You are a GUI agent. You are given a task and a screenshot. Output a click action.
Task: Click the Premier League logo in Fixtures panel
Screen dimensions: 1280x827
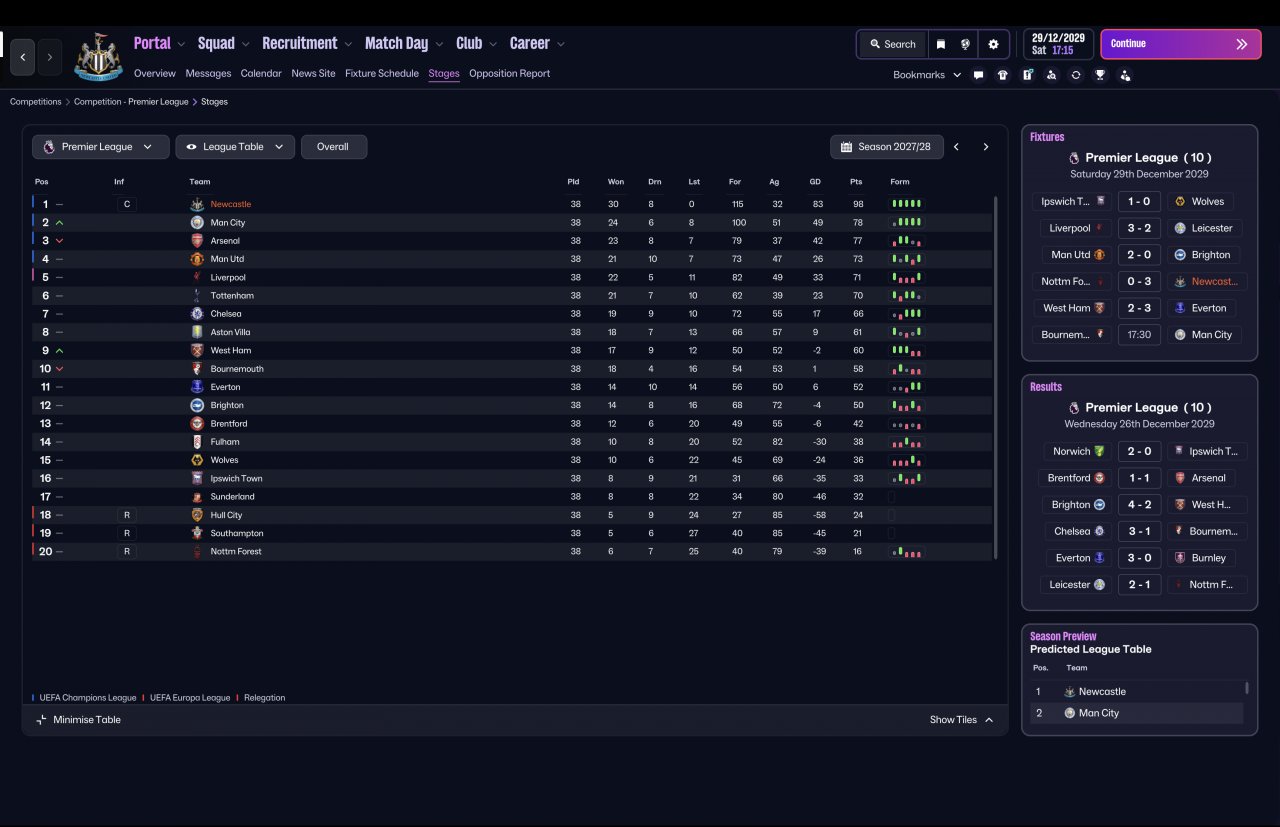(x=1074, y=158)
